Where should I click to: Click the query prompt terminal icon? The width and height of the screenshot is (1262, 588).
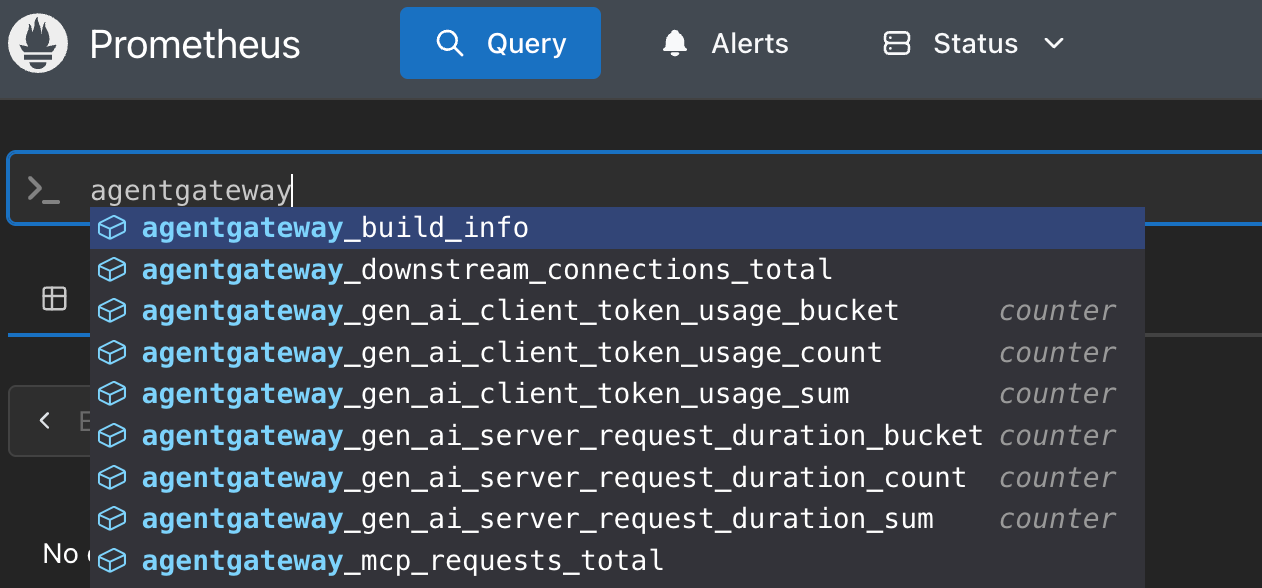[x=43, y=189]
